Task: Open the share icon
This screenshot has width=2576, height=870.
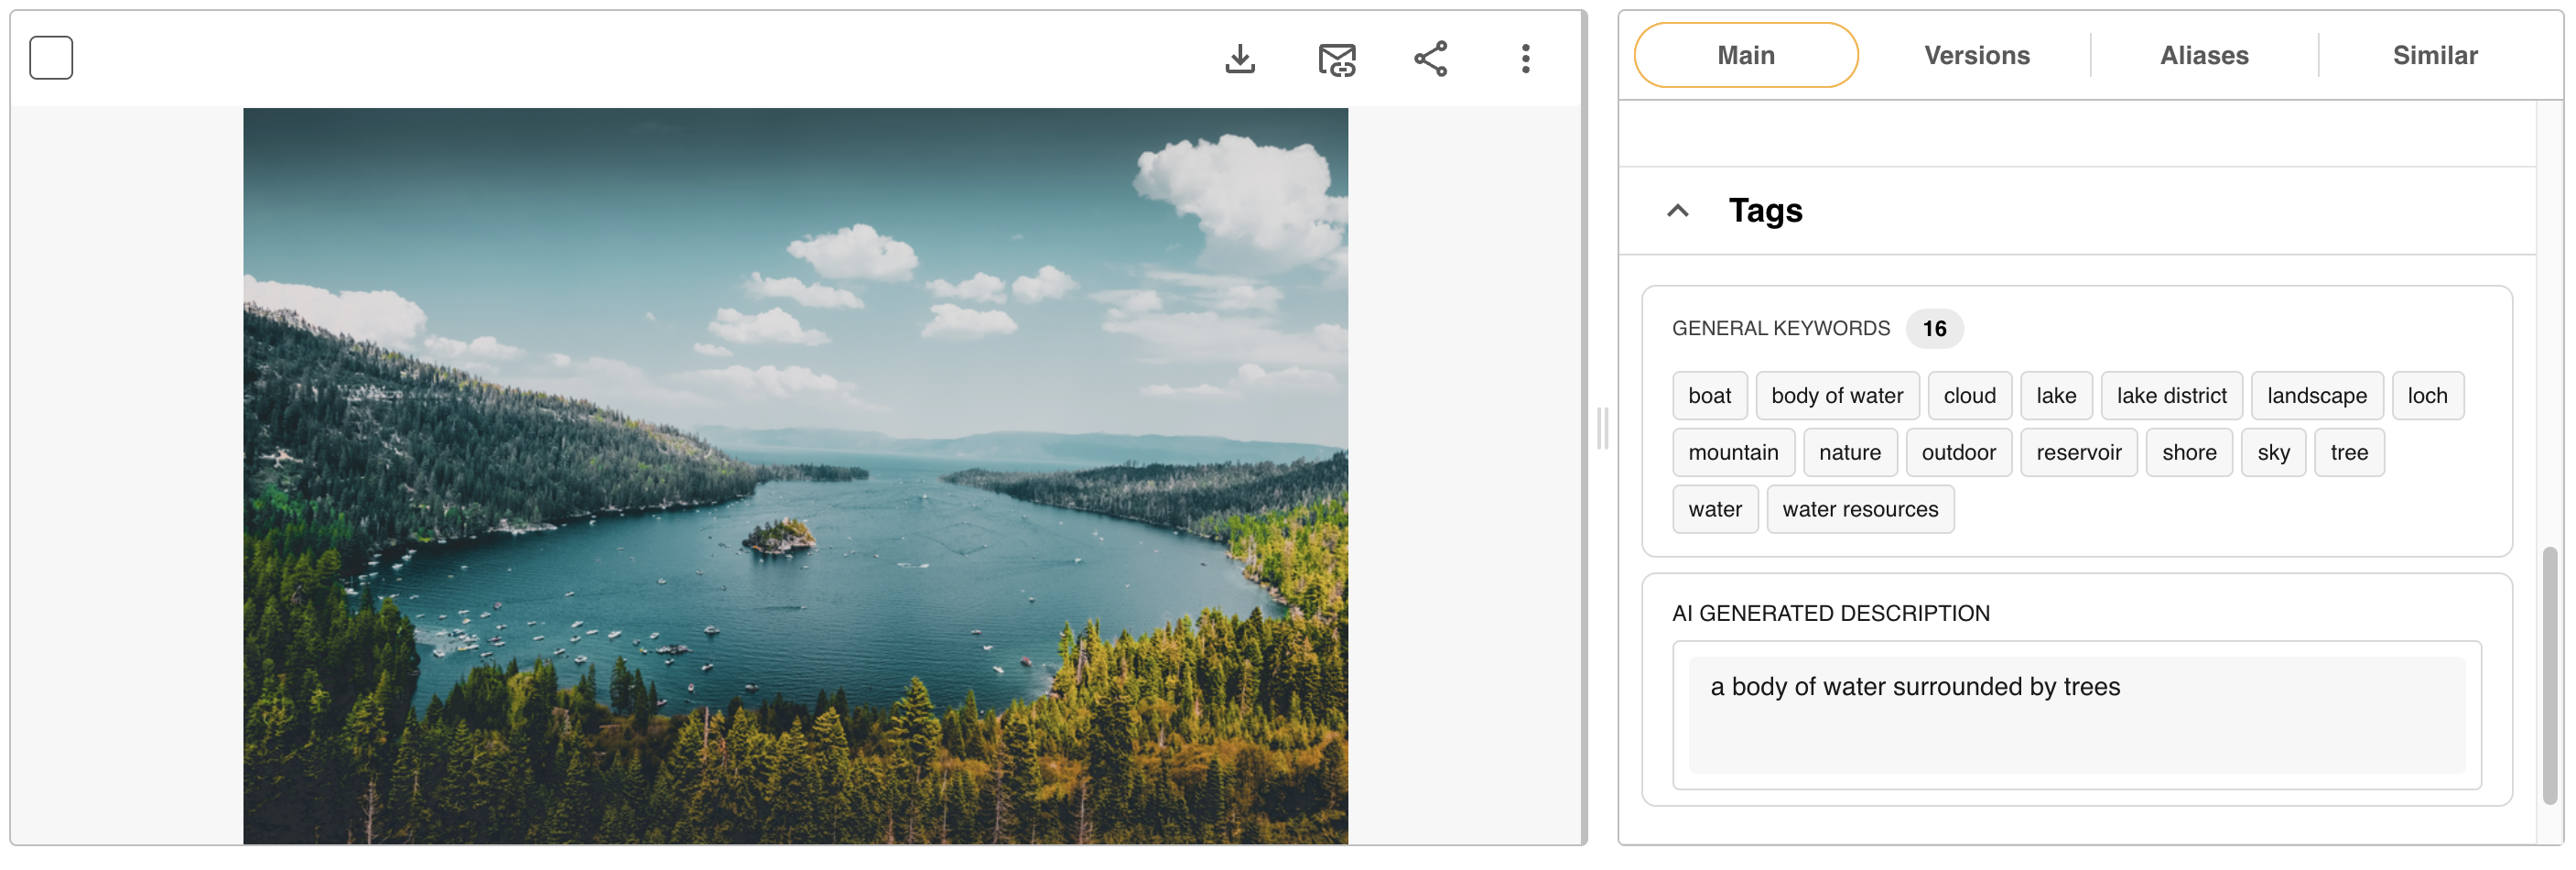Action: click(1431, 58)
